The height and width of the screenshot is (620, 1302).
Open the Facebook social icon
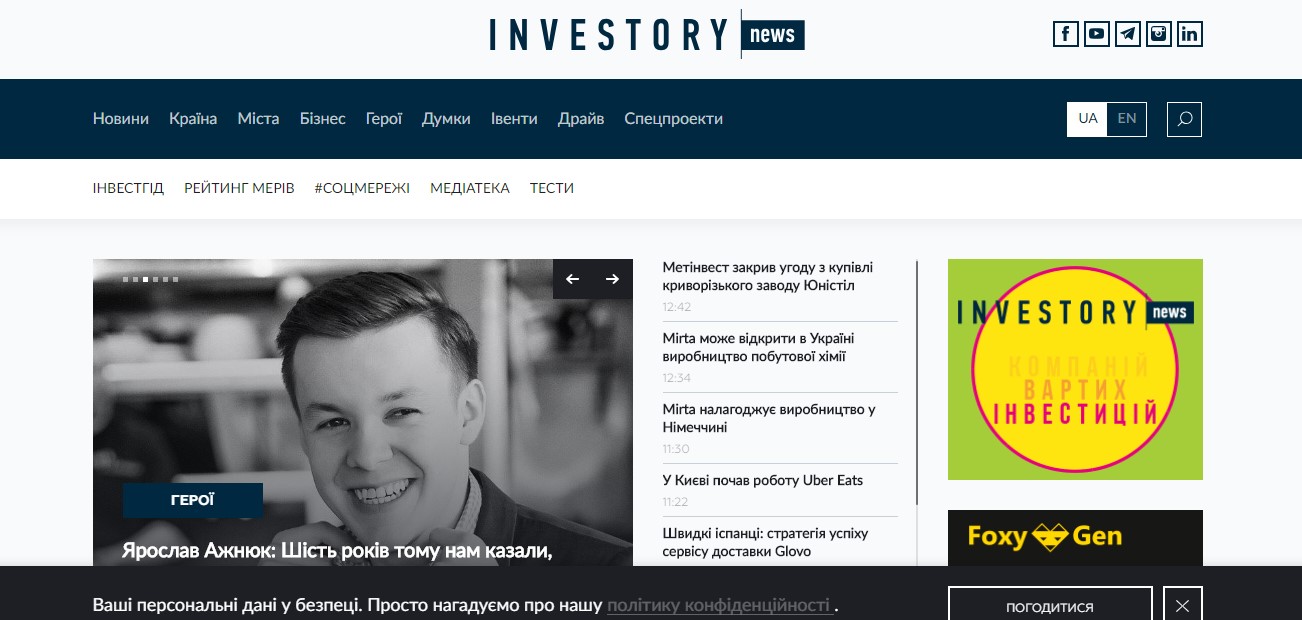click(1066, 34)
